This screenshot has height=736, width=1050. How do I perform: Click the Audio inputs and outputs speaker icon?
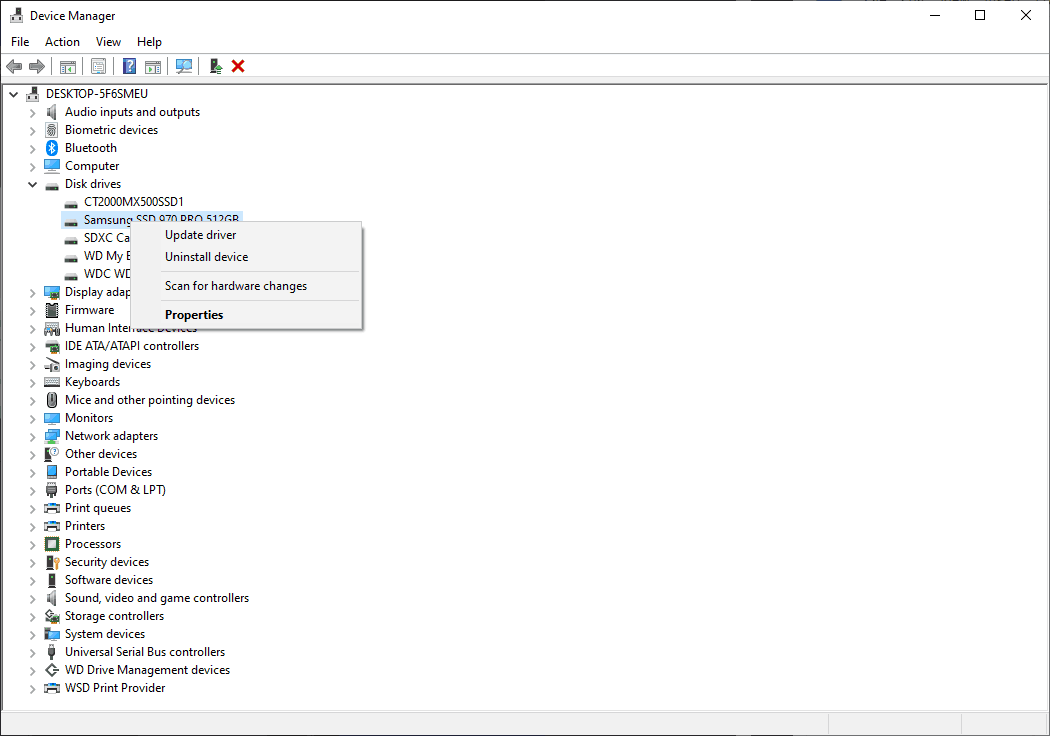click(x=52, y=112)
